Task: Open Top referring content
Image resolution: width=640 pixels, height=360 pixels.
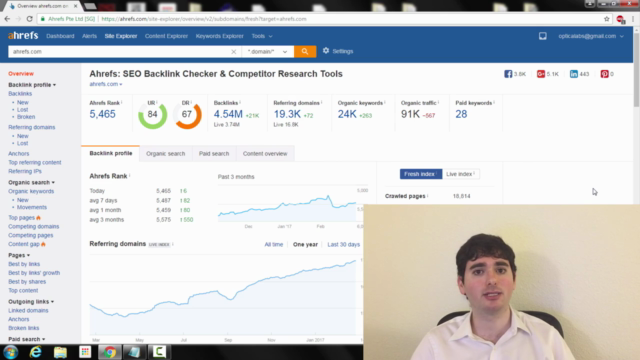Action: [x=35, y=162]
